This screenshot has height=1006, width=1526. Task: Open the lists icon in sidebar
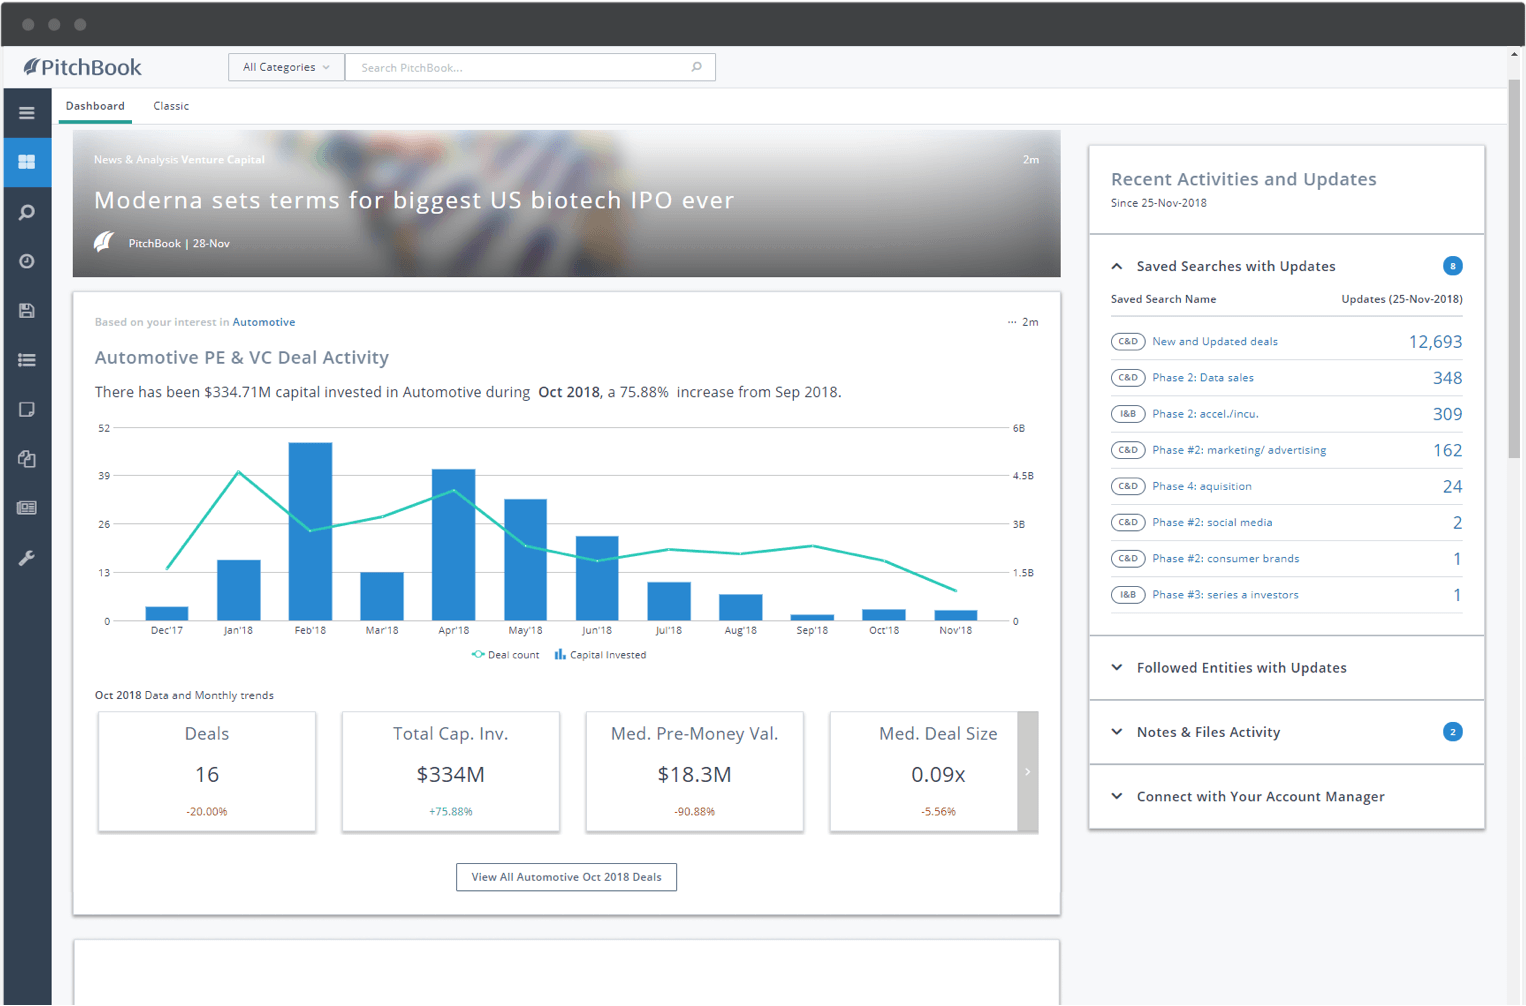coord(27,360)
